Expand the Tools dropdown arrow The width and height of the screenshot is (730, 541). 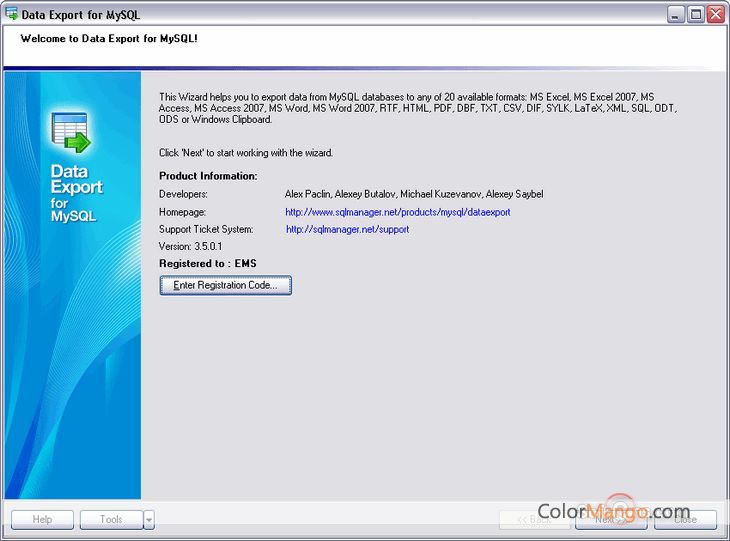tap(149, 520)
